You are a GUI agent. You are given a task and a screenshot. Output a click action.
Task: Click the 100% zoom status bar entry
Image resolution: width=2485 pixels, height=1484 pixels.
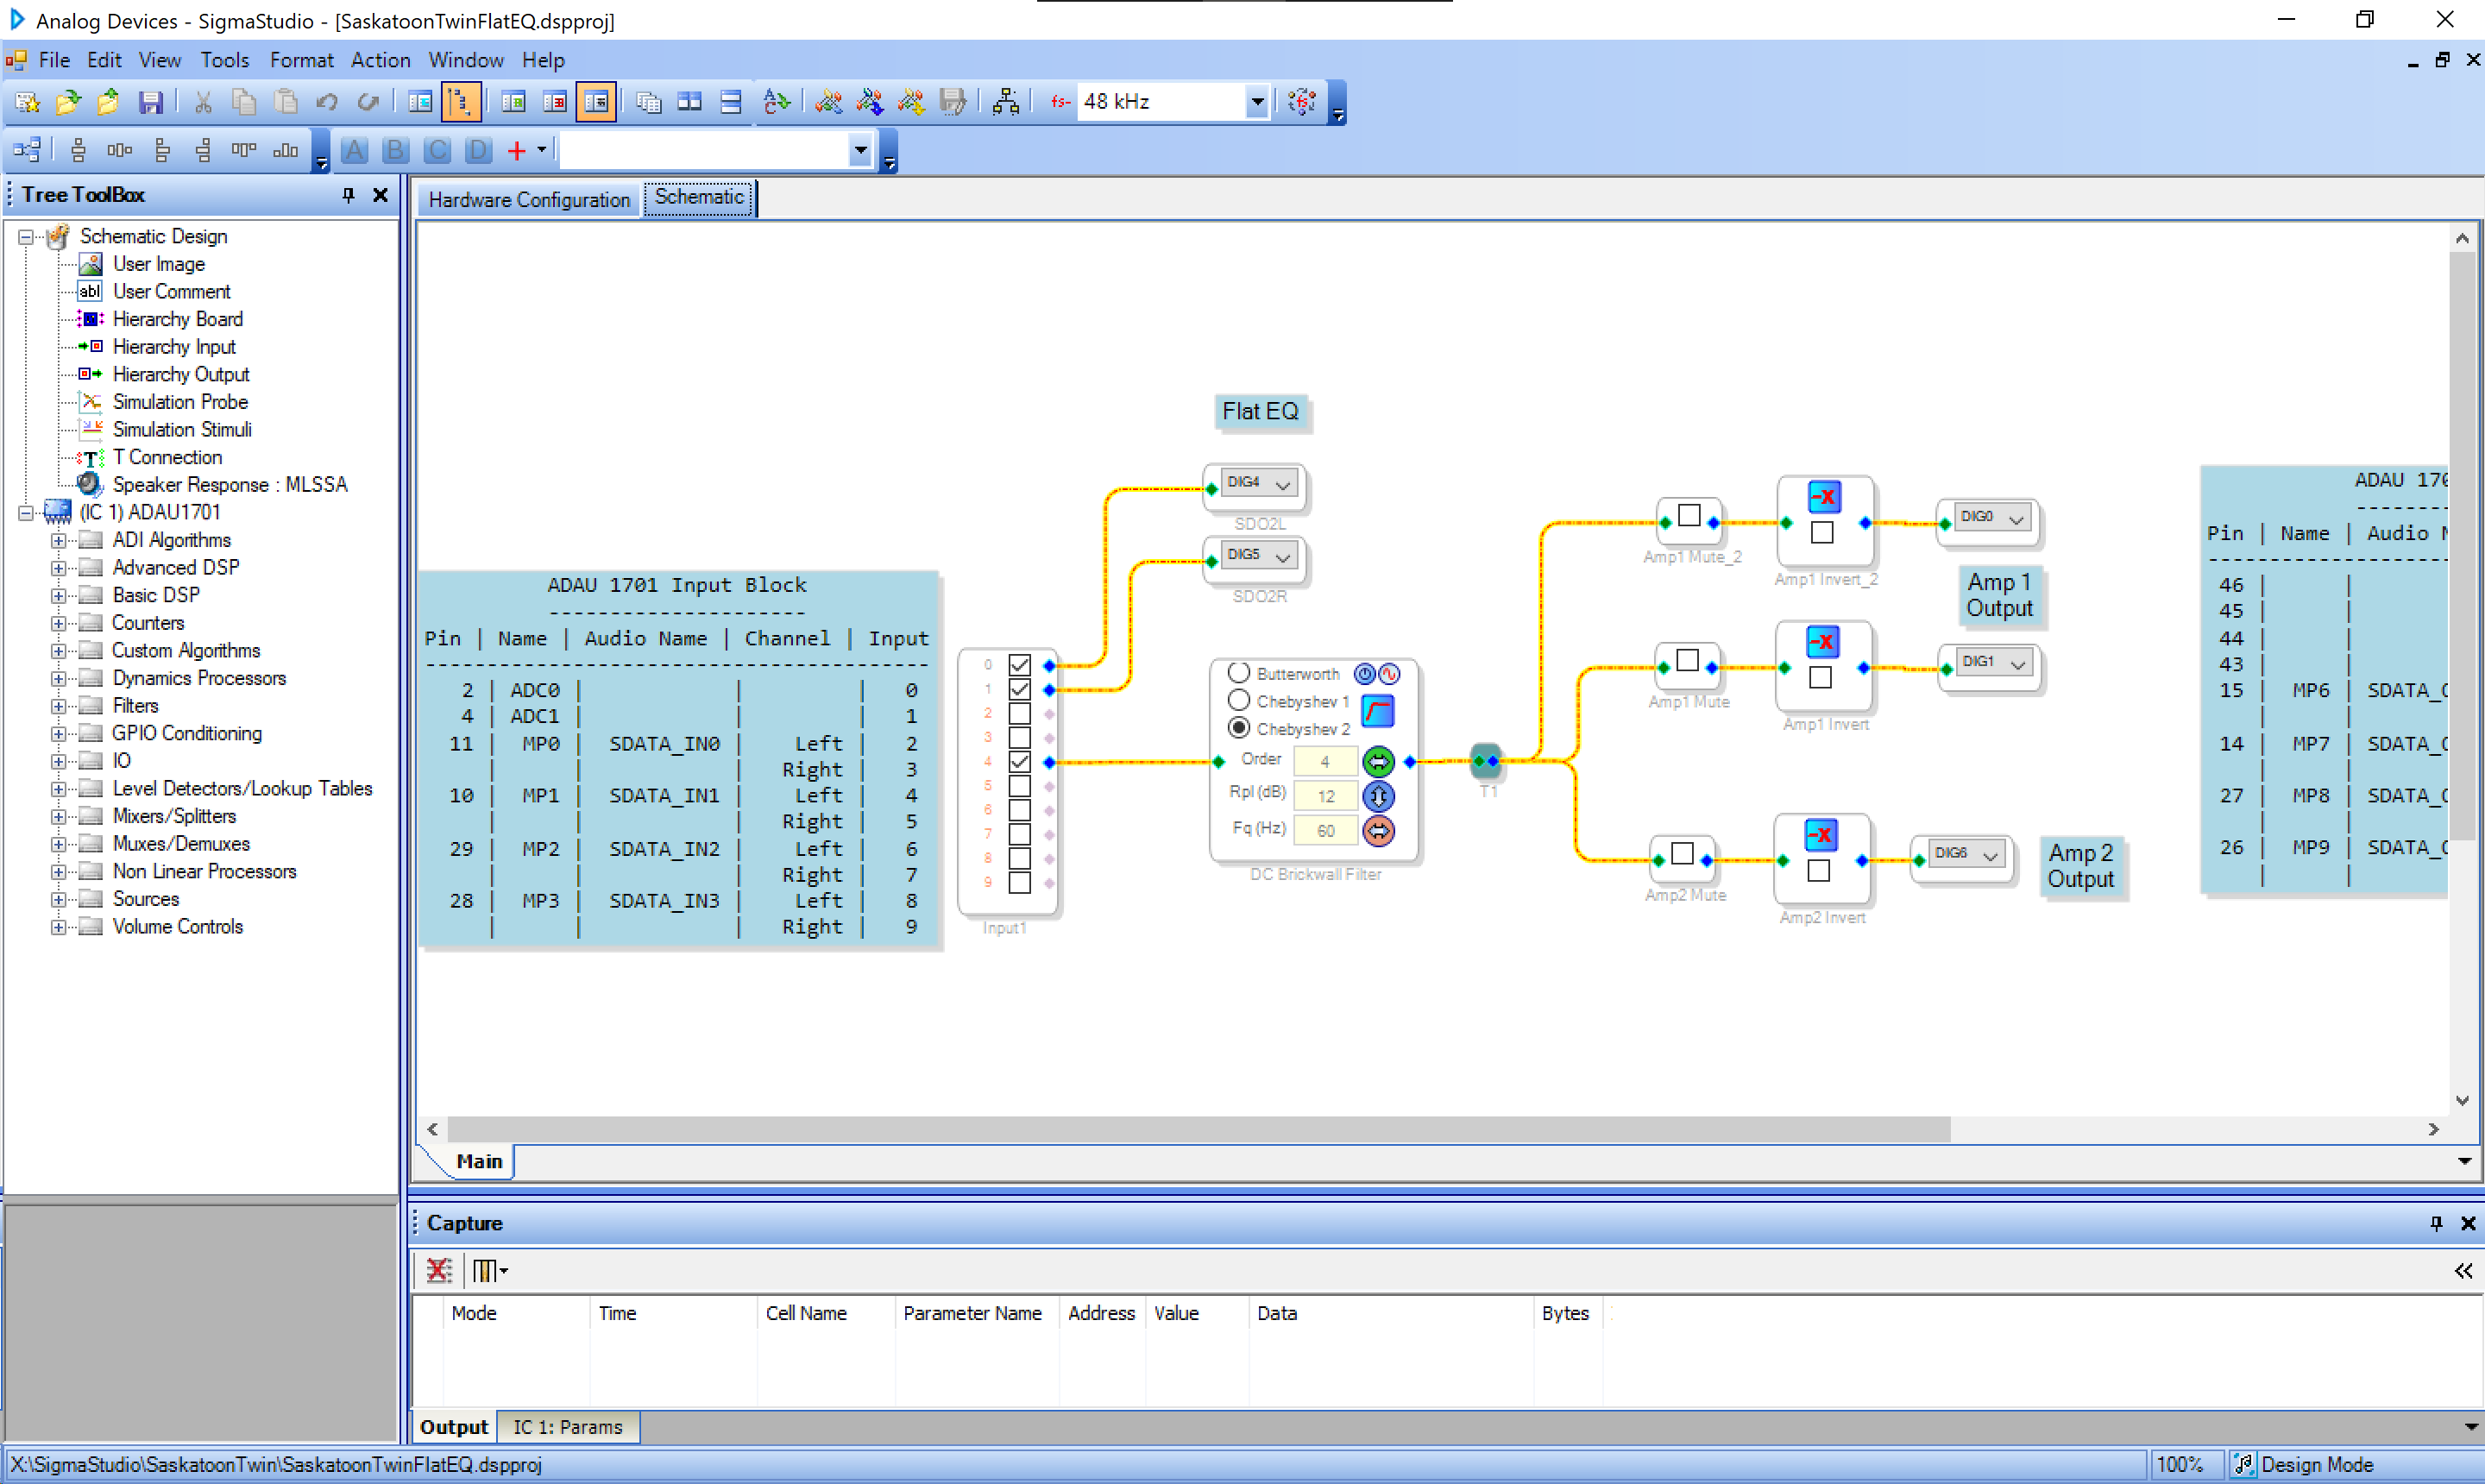(x=2180, y=1465)
